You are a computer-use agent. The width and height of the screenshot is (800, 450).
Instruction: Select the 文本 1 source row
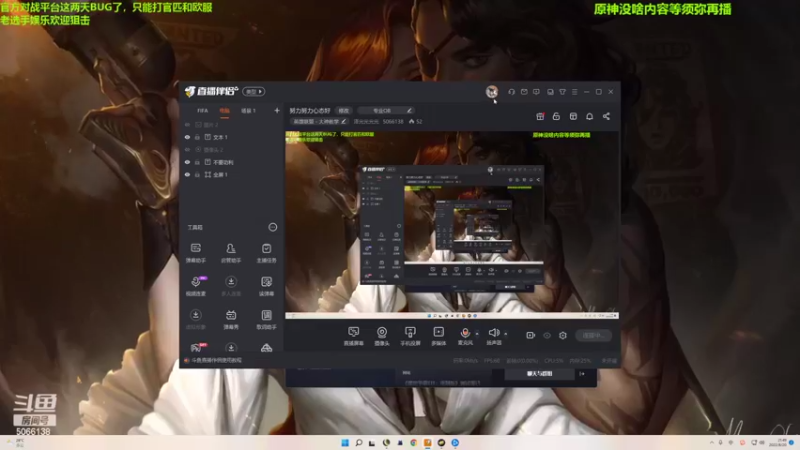point(232,137)
